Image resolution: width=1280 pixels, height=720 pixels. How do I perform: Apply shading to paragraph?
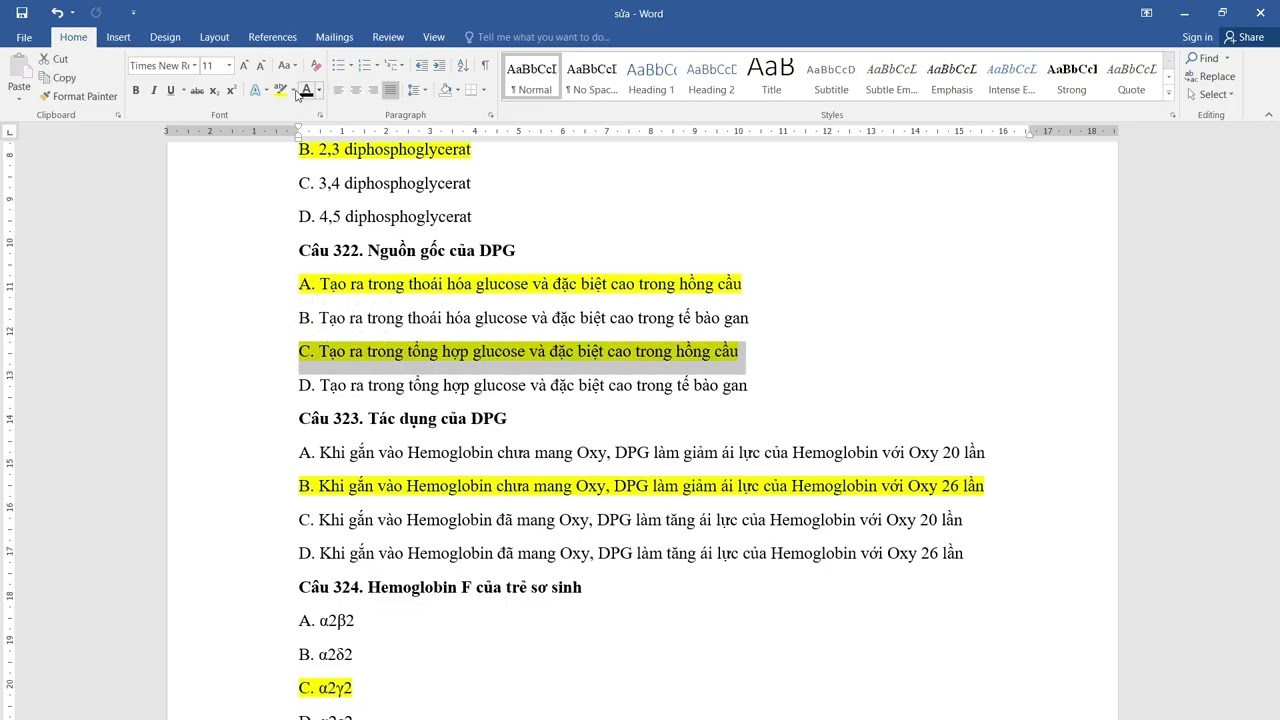446,90
